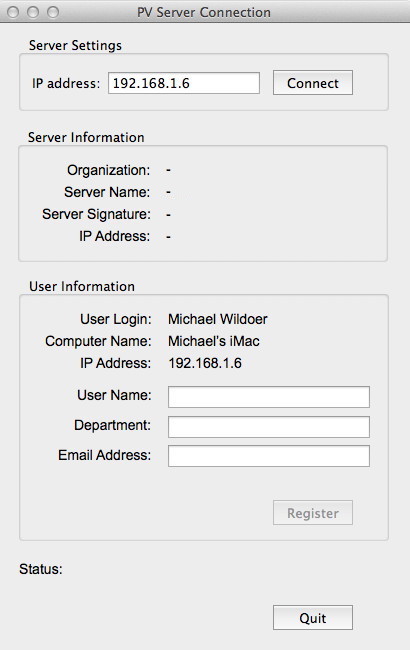Click the grayed-out Register button
The width and height of the screenshot is (410, 650).
click(313, 513)
